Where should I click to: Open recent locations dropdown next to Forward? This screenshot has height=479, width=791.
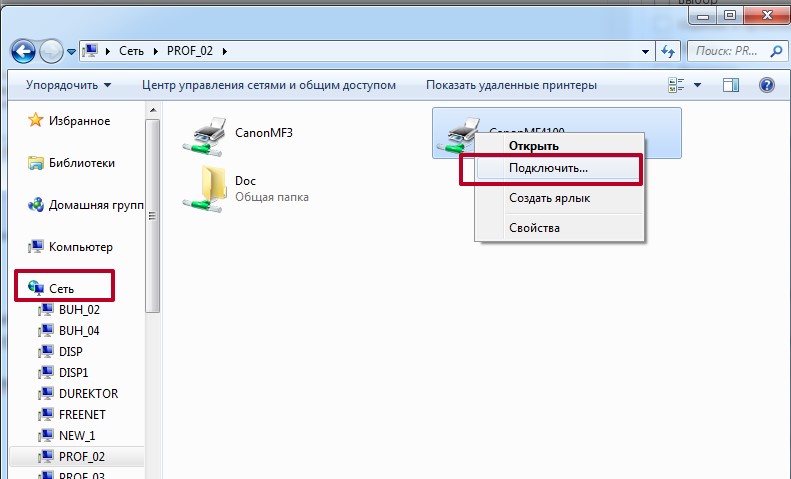point(70,50)
